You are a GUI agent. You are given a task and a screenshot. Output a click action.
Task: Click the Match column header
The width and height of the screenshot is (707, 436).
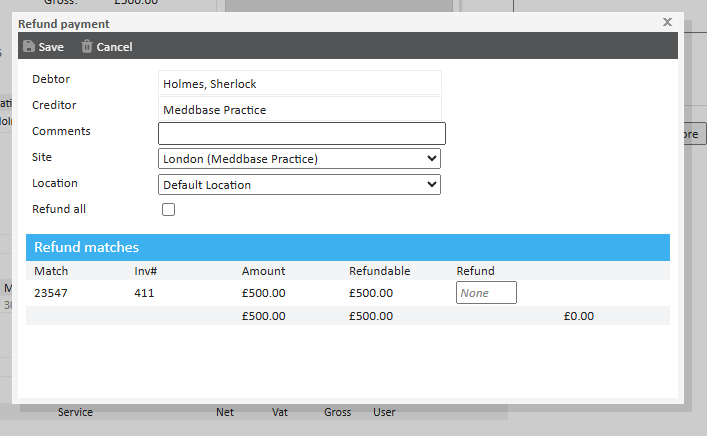coord(50,271)
